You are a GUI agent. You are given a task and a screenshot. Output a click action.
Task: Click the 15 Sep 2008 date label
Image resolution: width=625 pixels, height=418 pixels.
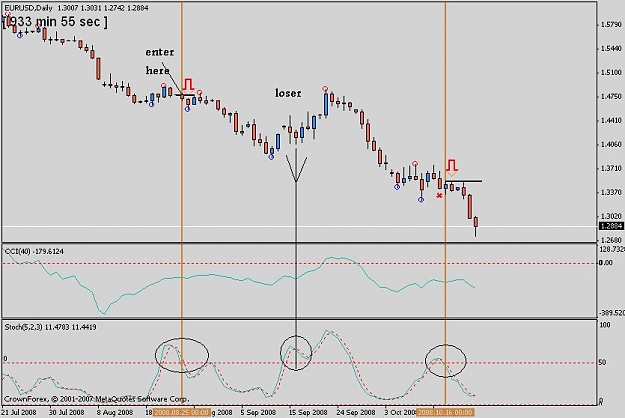tap(308, 412)
